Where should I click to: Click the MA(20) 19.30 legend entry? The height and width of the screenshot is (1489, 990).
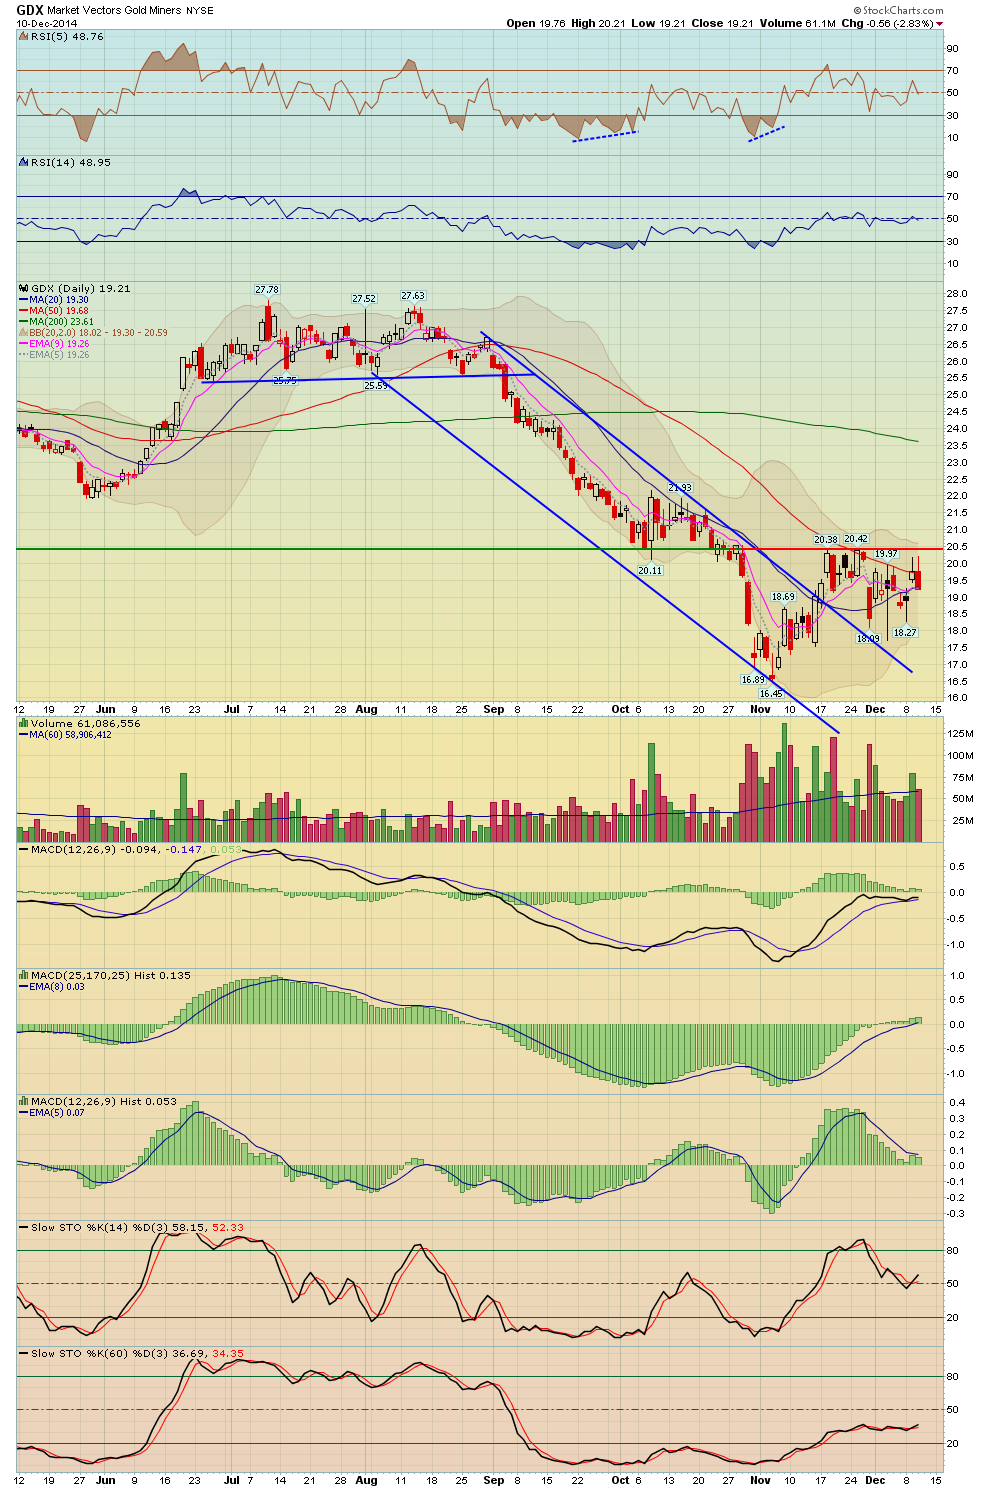point(54,299)
